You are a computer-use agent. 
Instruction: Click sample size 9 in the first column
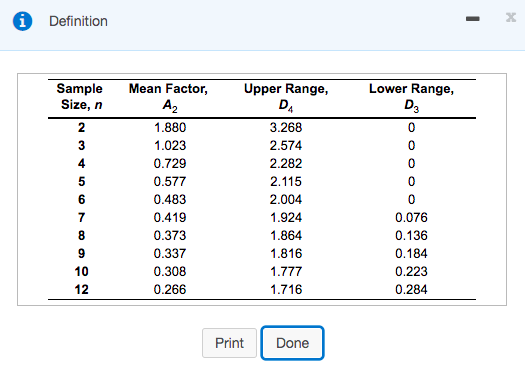pyautogui.click(x=81, y=253)
